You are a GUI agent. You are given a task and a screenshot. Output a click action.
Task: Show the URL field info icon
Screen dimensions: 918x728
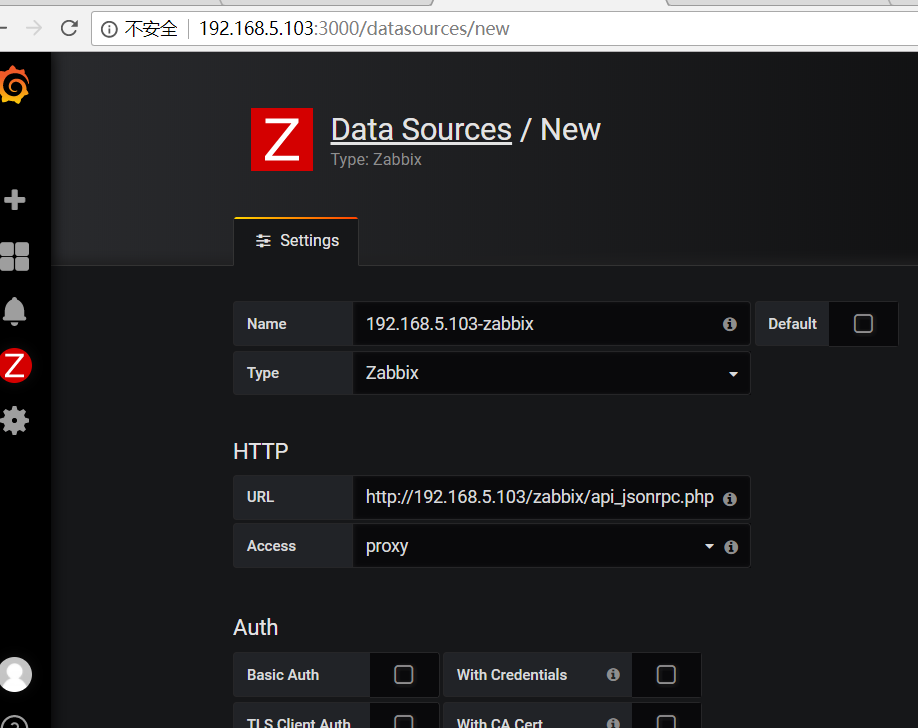point(729,498)
